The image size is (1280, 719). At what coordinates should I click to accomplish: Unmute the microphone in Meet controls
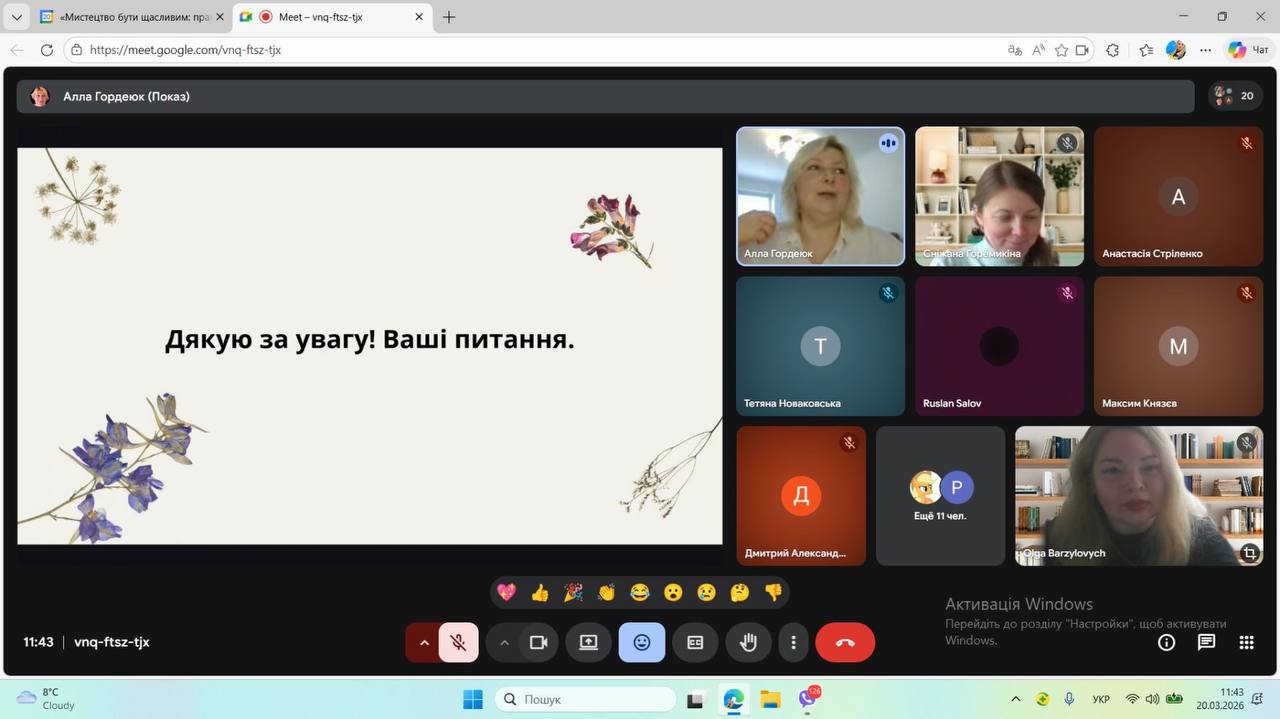[x=458, y=643]
